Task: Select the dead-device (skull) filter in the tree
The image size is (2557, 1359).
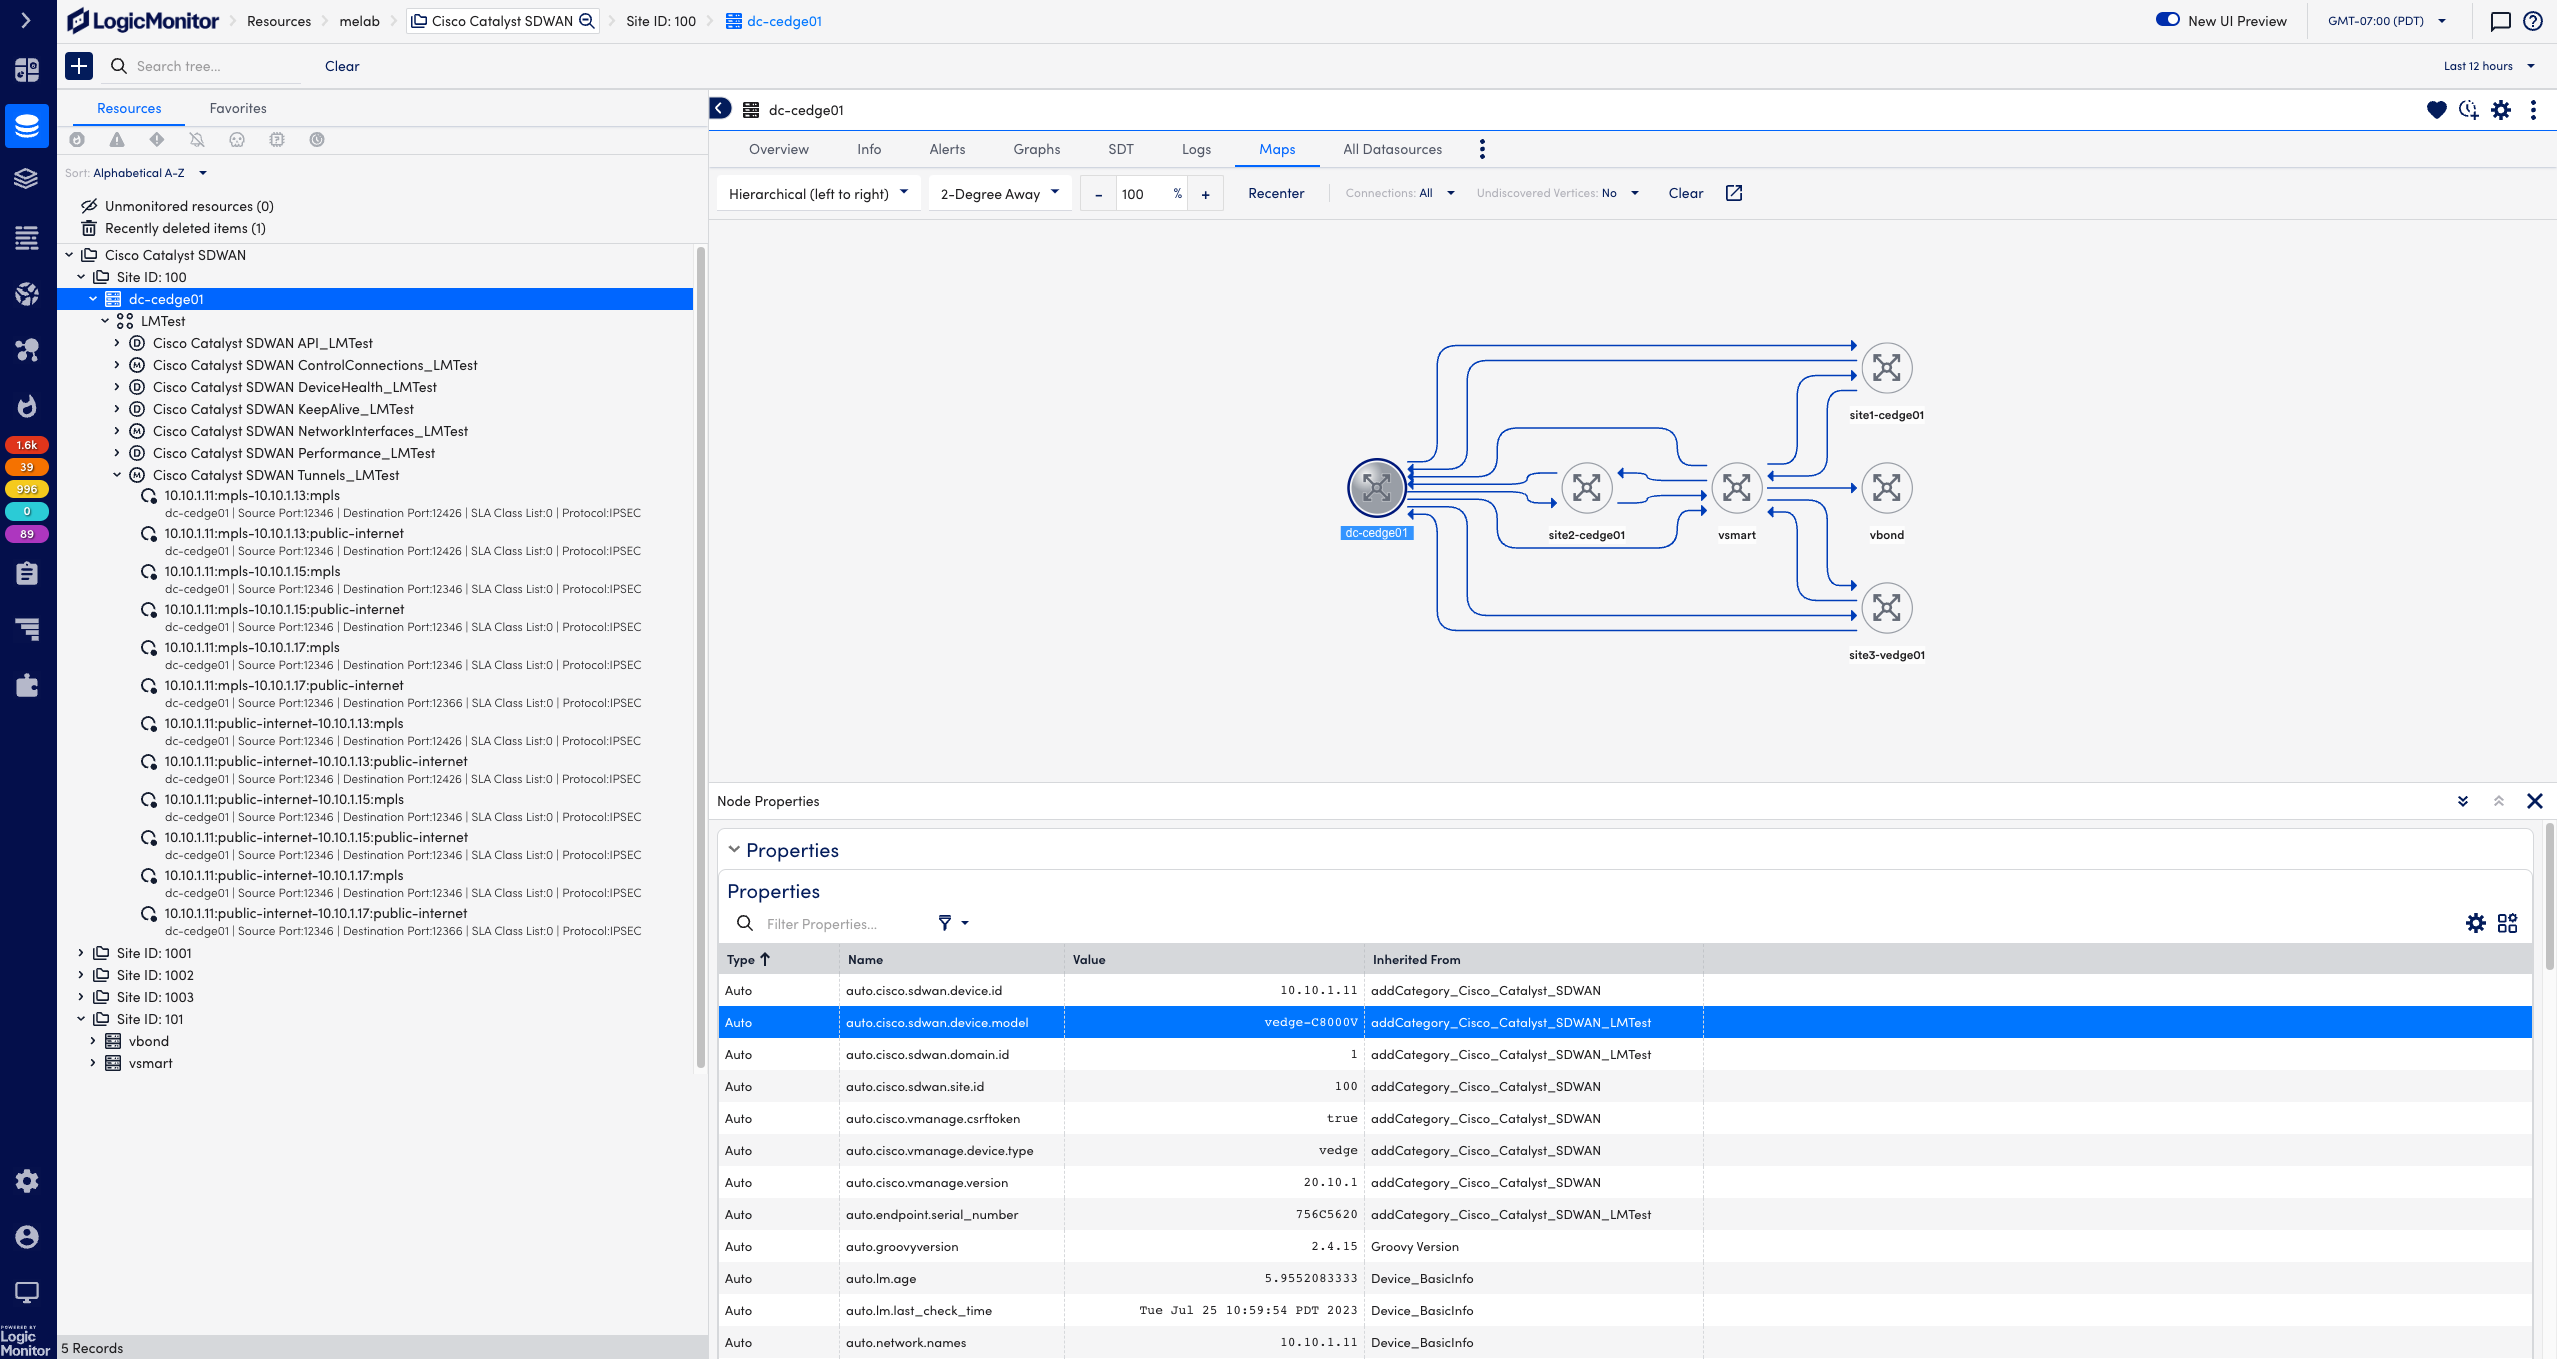Action: pyautogui.click(x=237, y=140)
